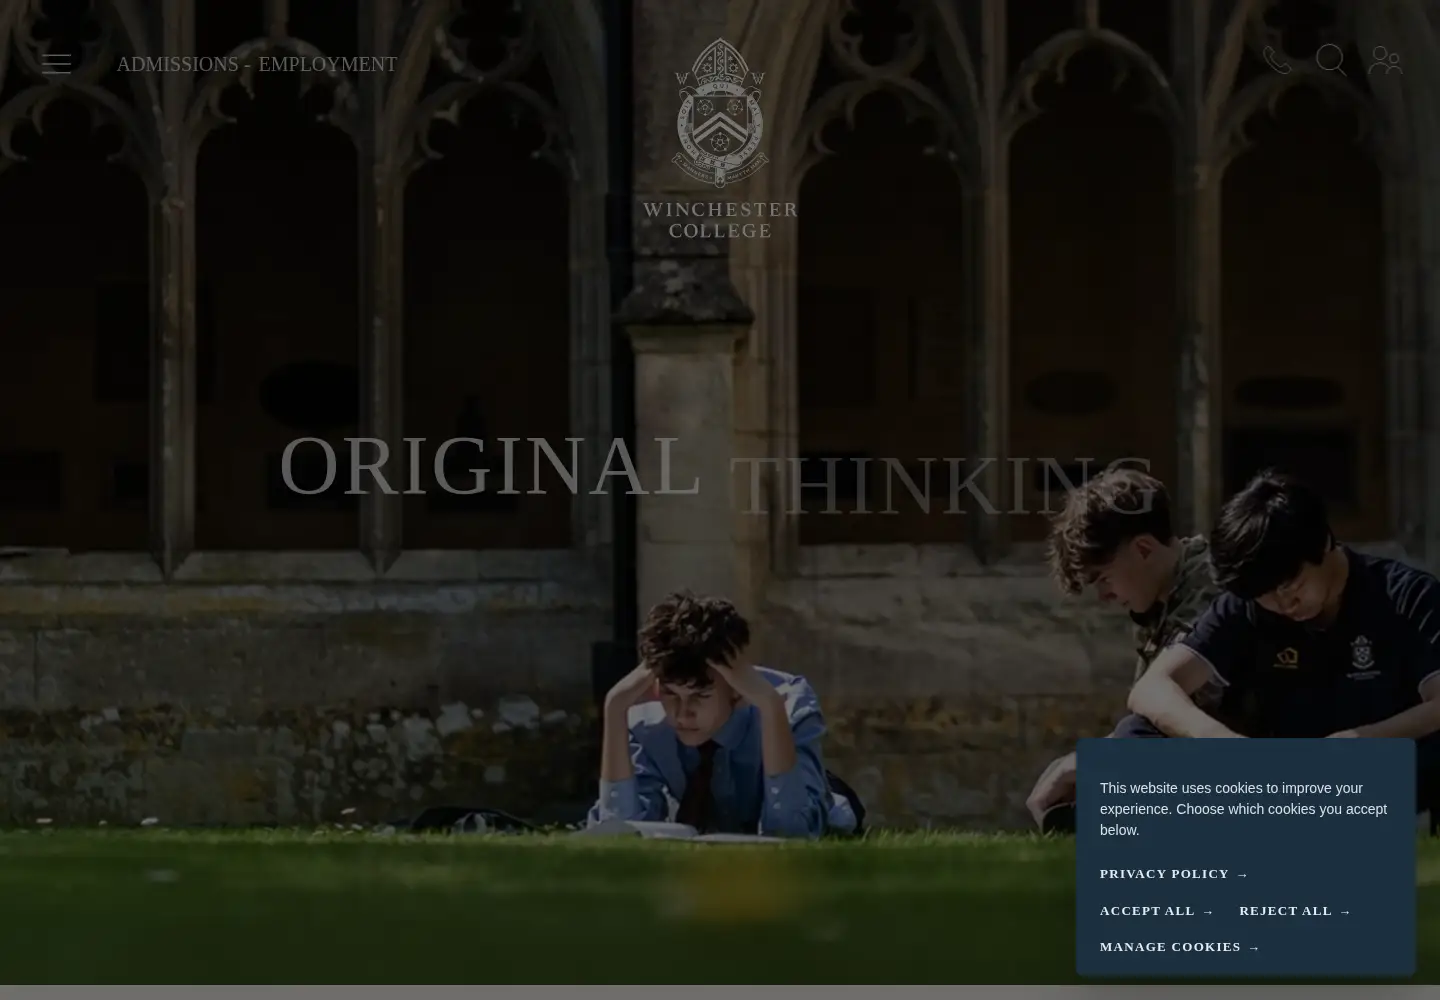The width and height of the screenshot is (1440, 1000).
Task: Click the cookie notice message text
Action: click(x=1243, y=809)
